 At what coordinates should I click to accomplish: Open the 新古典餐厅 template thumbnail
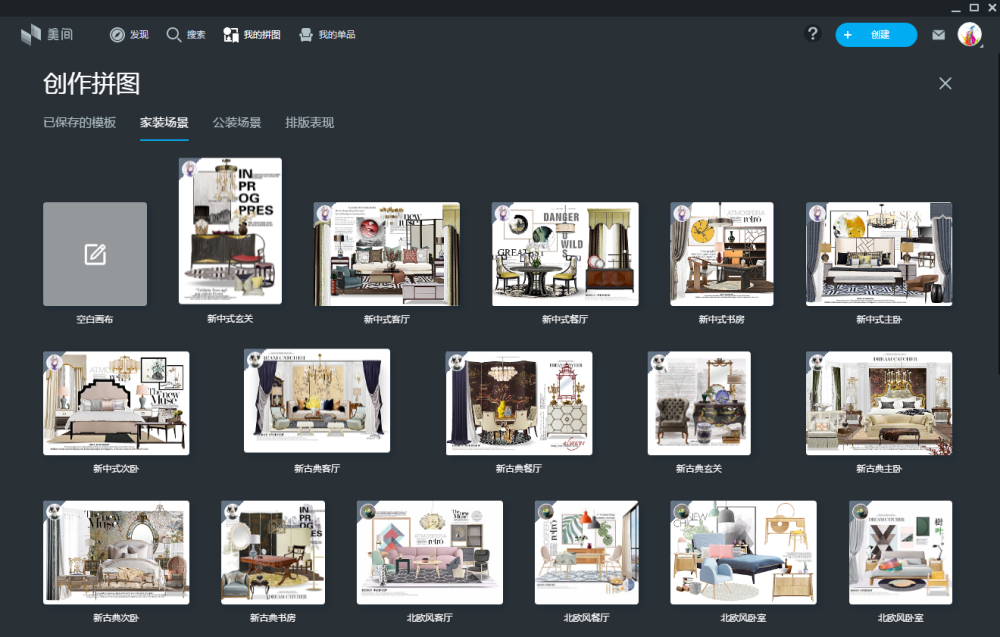click(519, 402)
